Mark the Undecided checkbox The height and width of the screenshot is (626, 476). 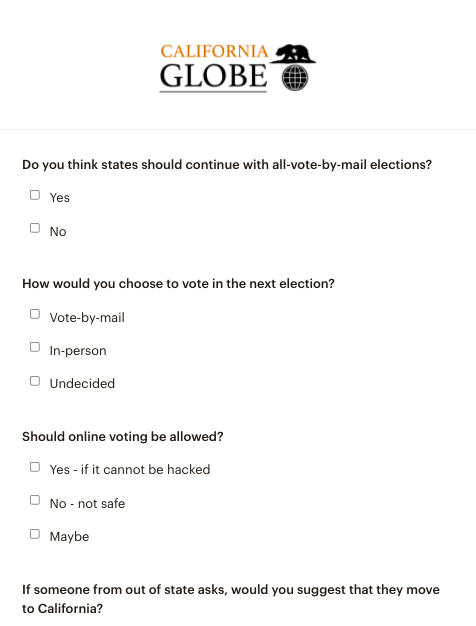35,381
